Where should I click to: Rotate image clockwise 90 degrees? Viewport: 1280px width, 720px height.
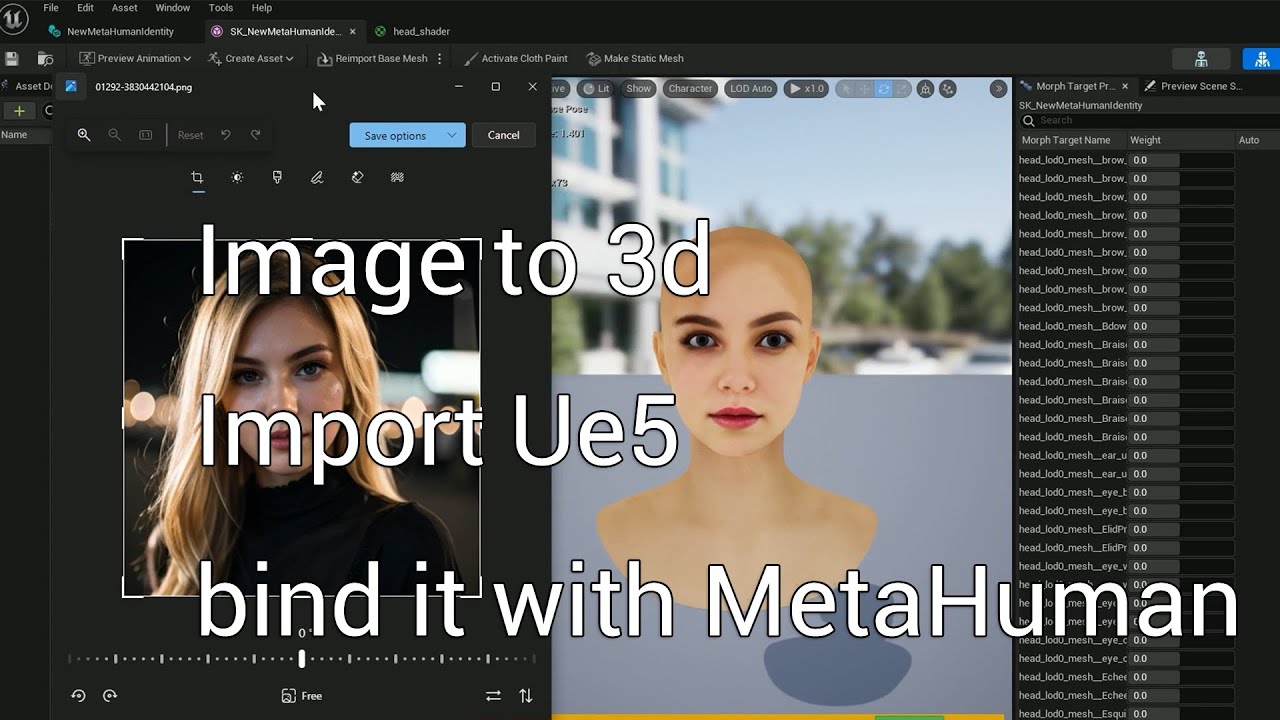[110, 696]
